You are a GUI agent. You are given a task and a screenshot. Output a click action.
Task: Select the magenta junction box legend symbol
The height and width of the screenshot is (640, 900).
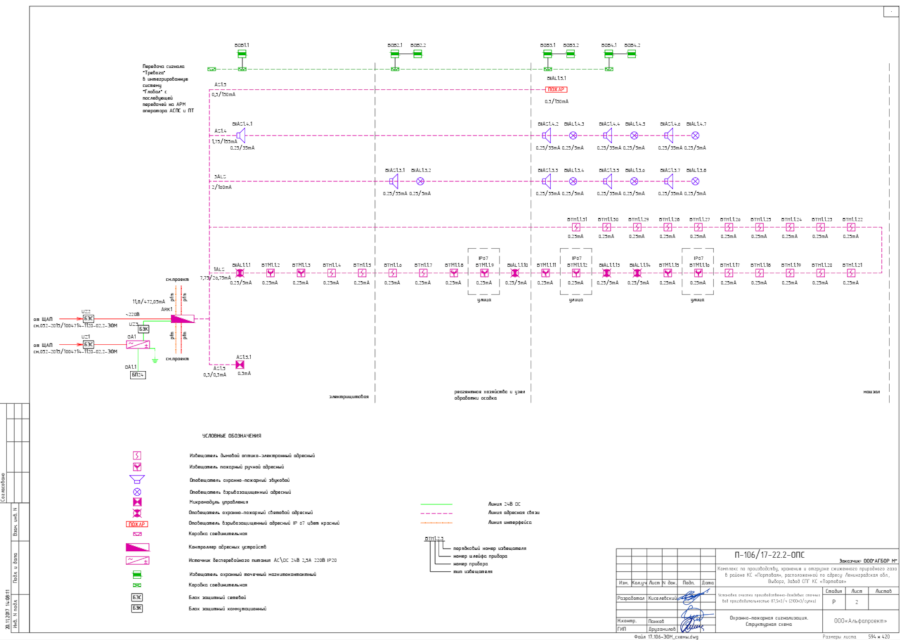(x=137, y=534)
